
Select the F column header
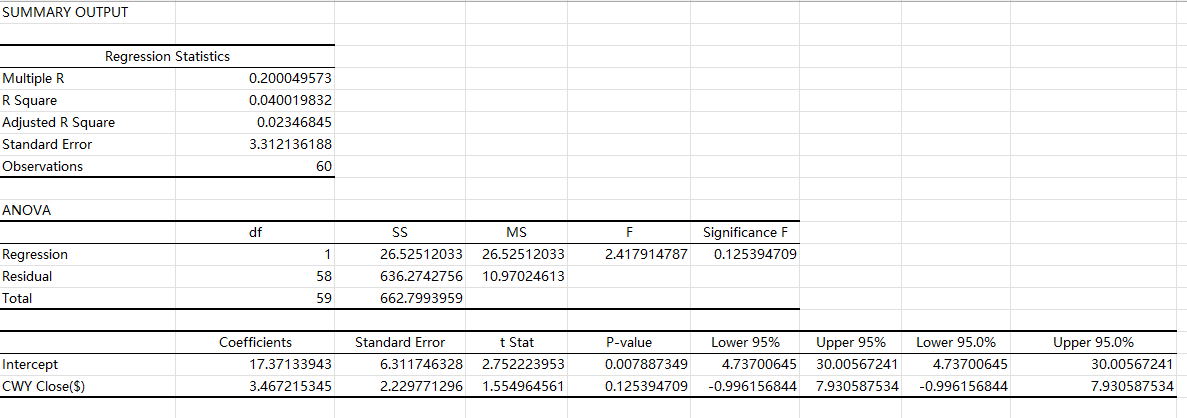(630, 232)
